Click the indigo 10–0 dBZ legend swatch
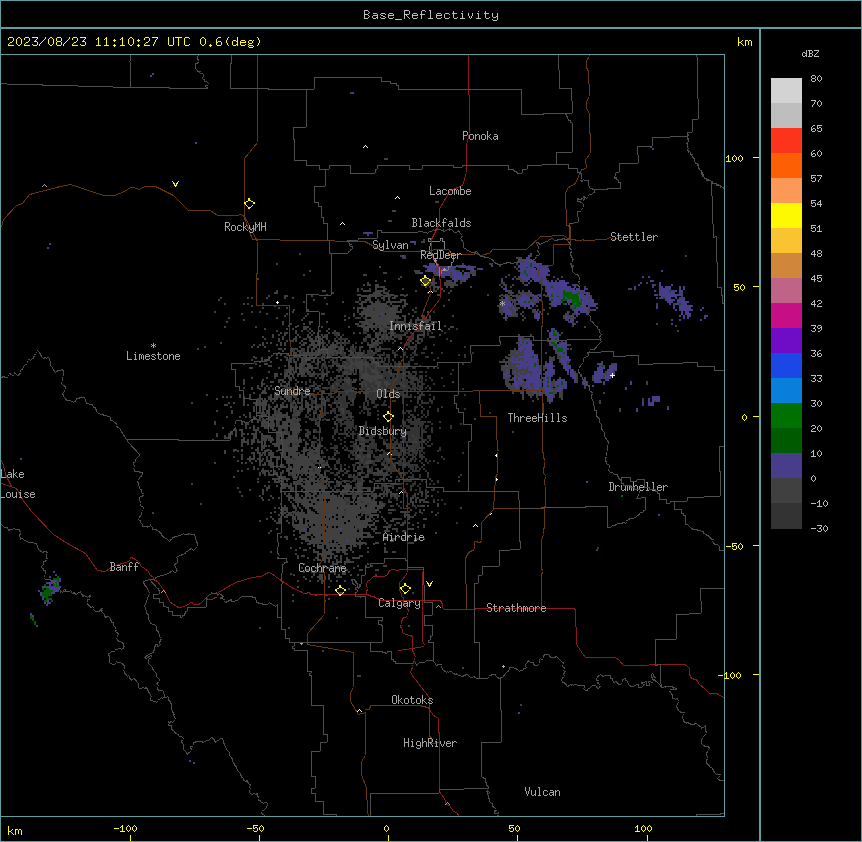Viewport: 862px width, 842px height. coord(786,466)
